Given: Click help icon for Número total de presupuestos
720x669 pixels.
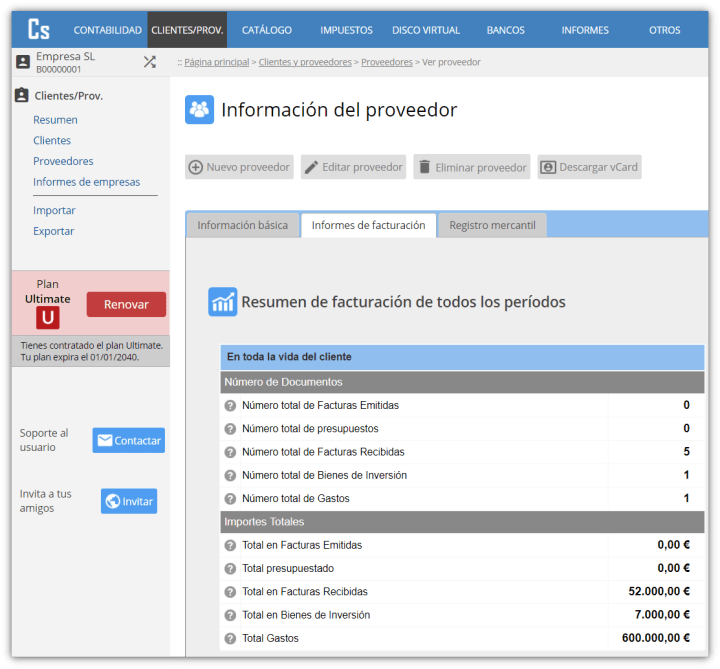Looking at the screenshot, I should (230, 429).
